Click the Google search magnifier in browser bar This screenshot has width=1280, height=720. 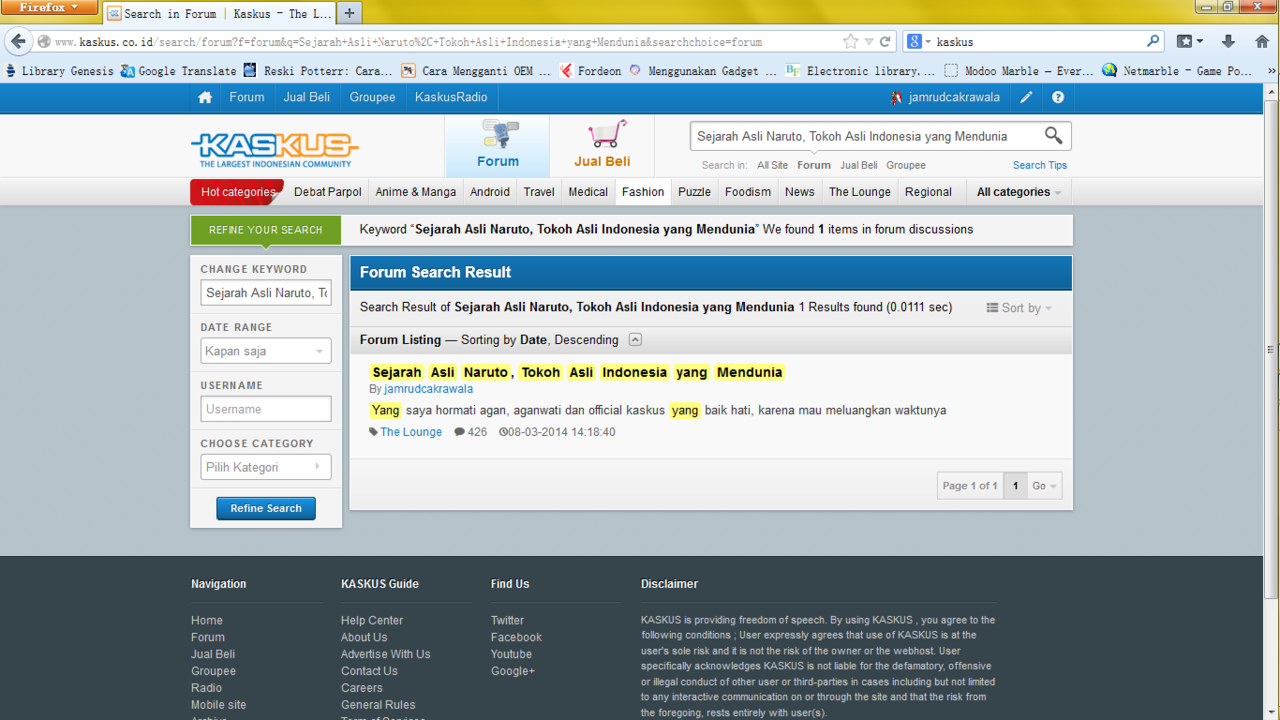(x=1153, y=42)
